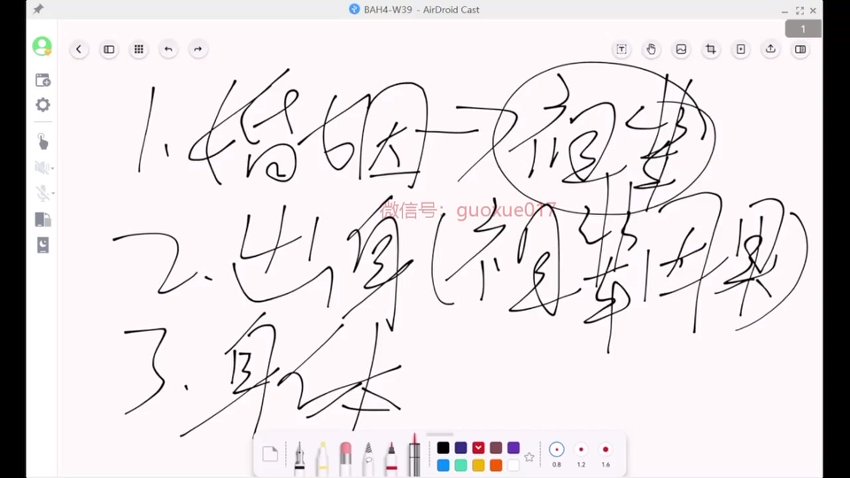Pick the brown color swatch

click(496, 448)
